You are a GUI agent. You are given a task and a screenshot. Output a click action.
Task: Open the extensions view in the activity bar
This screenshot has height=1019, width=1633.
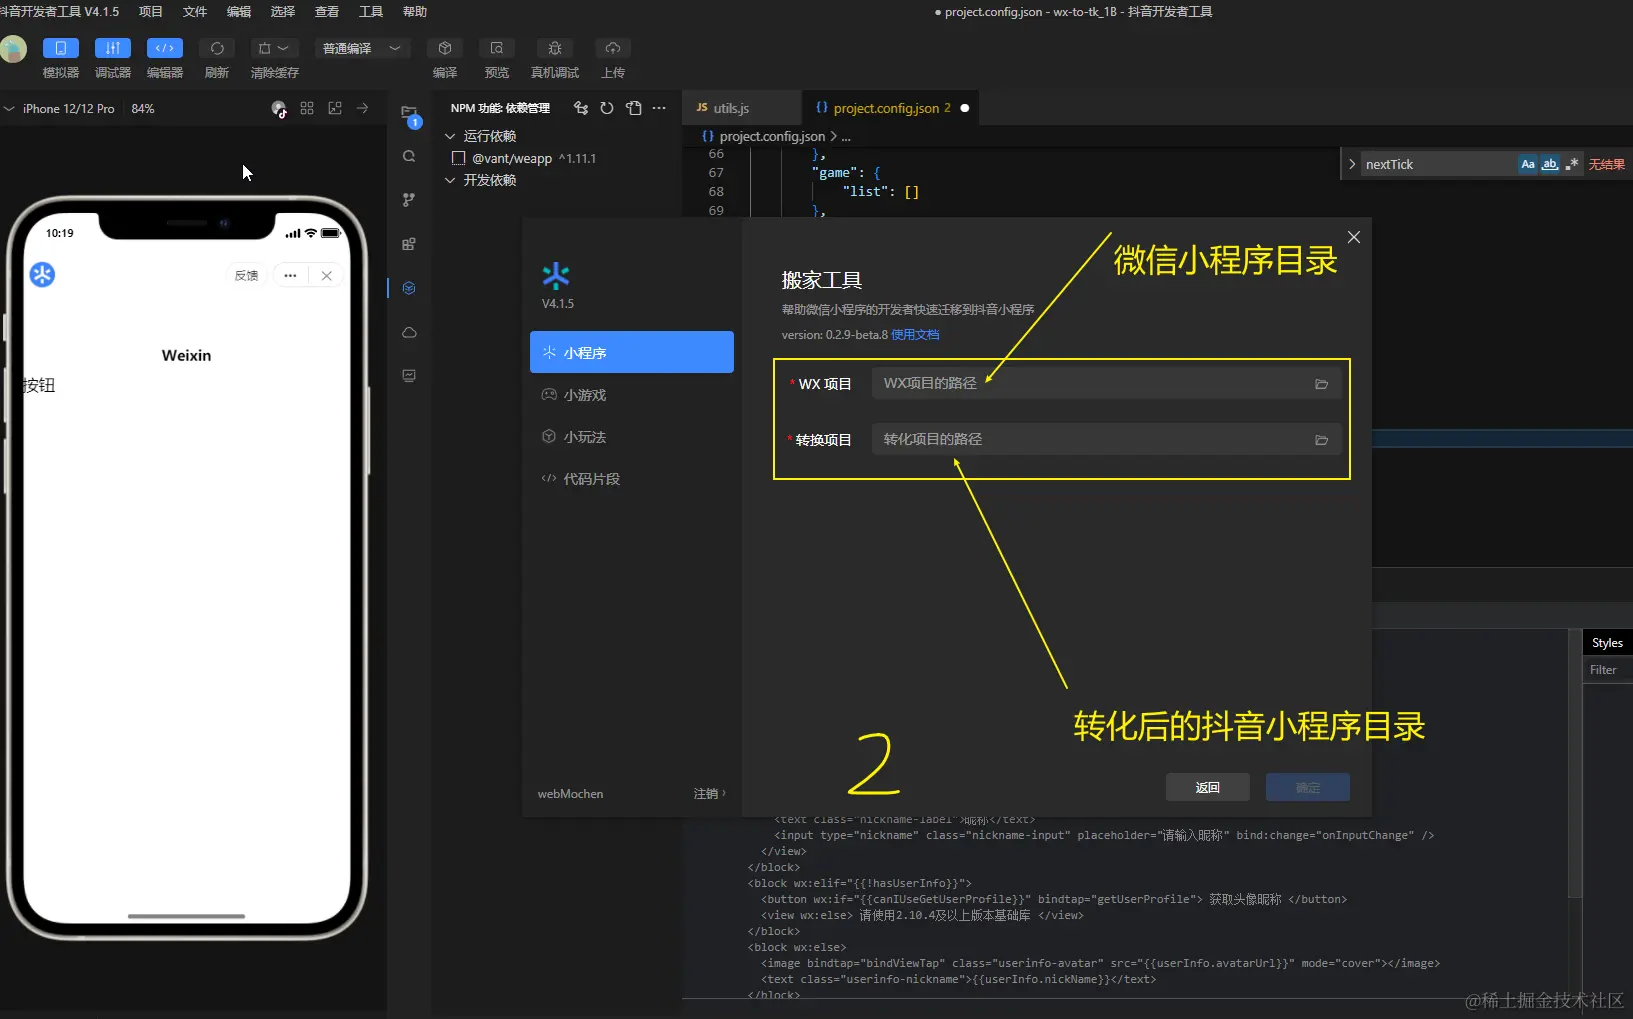pos(409,244)
